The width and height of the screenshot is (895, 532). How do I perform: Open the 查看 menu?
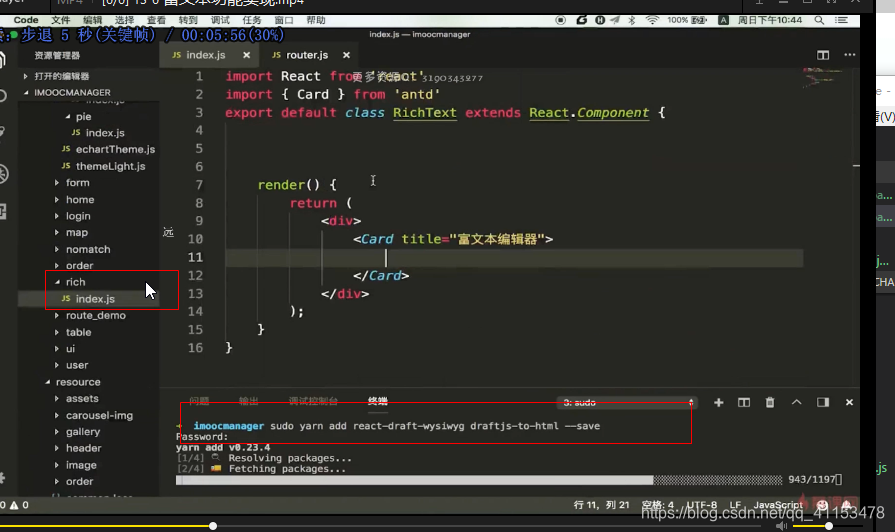[156, 20]
